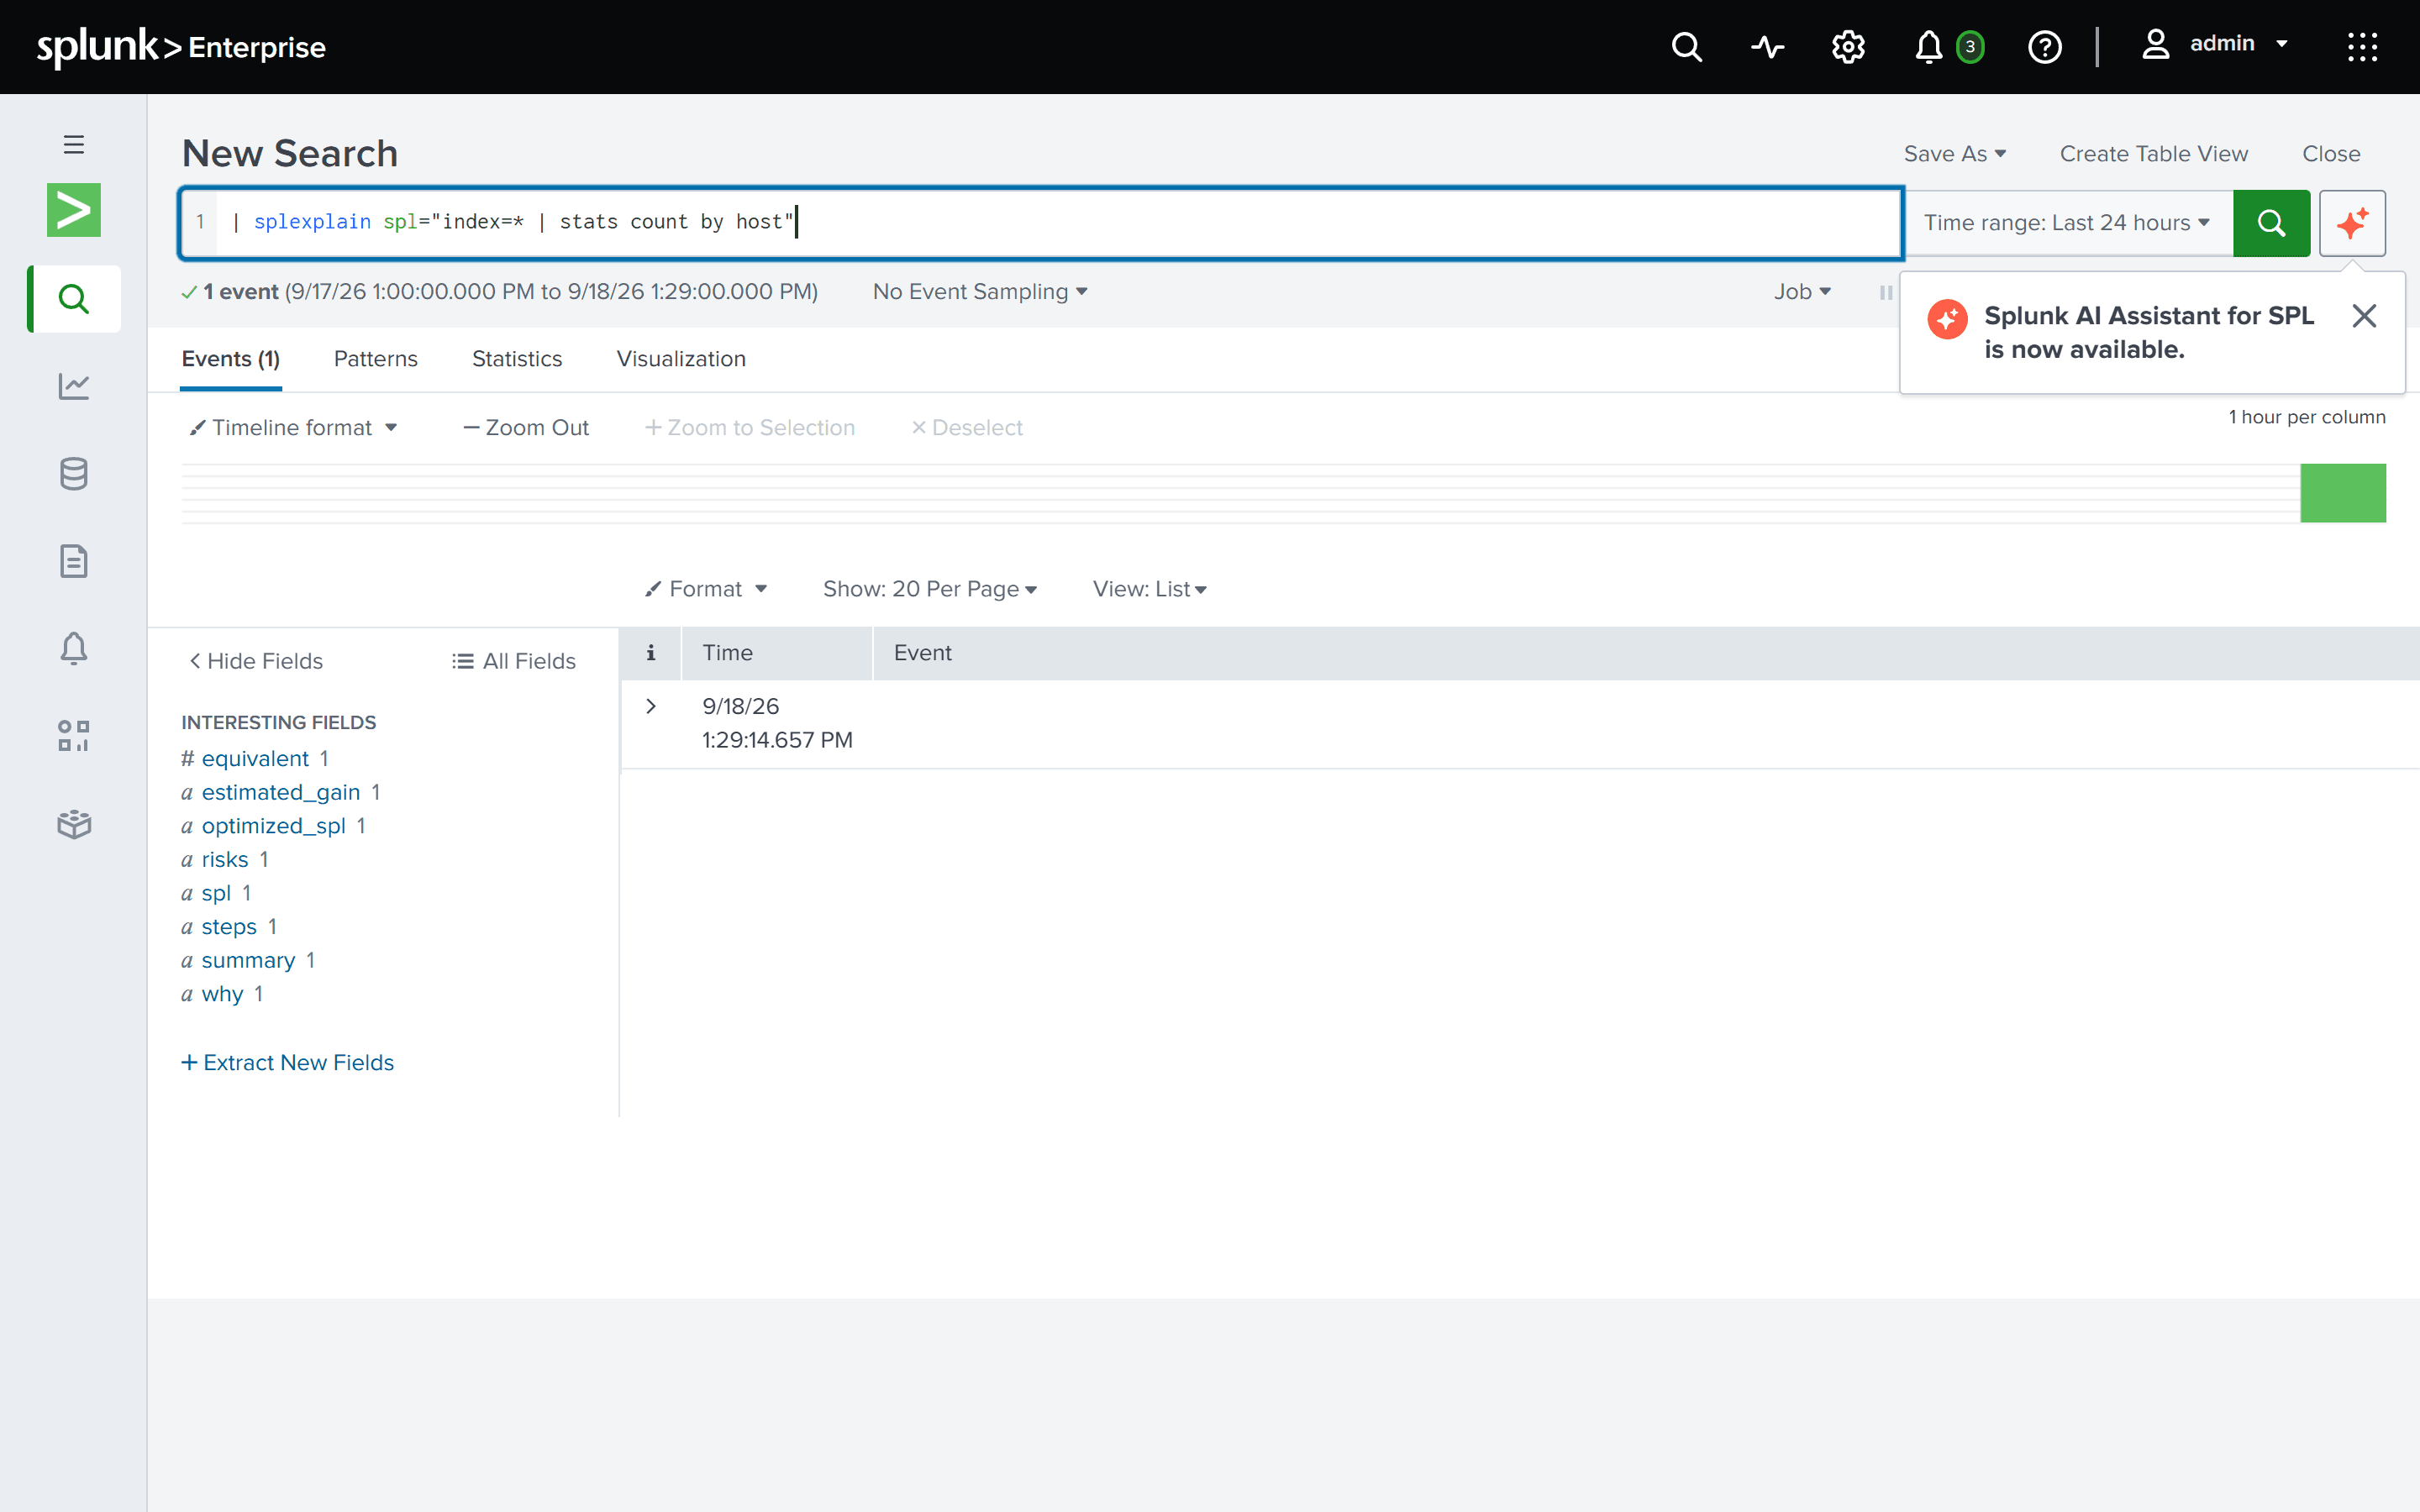Open the Datasets database icon in sidebar
The height and width of the screenshot is (1512, 2420).
(74, 474)
